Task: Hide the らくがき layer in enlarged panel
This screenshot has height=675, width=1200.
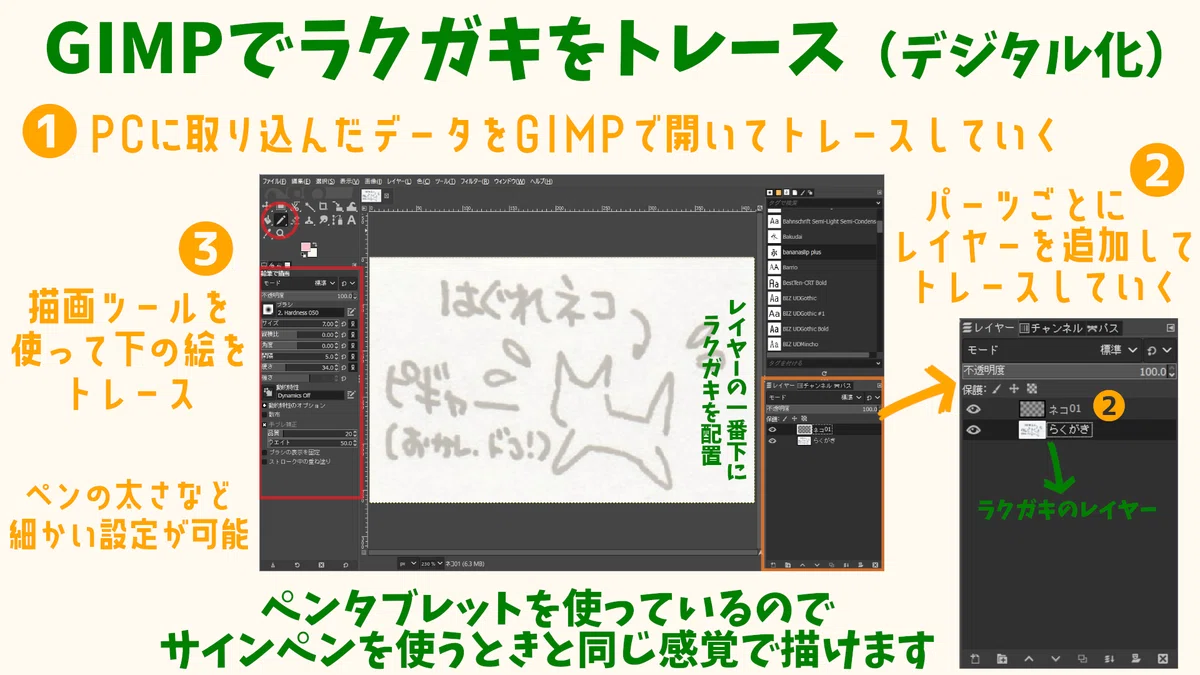Action: pos(973,430)
